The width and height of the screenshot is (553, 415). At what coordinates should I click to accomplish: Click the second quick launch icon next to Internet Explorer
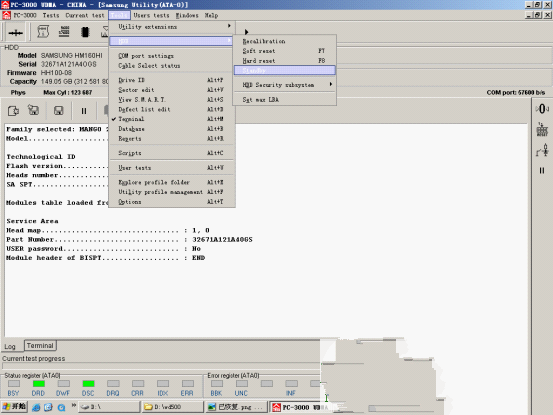pos(48,407)
